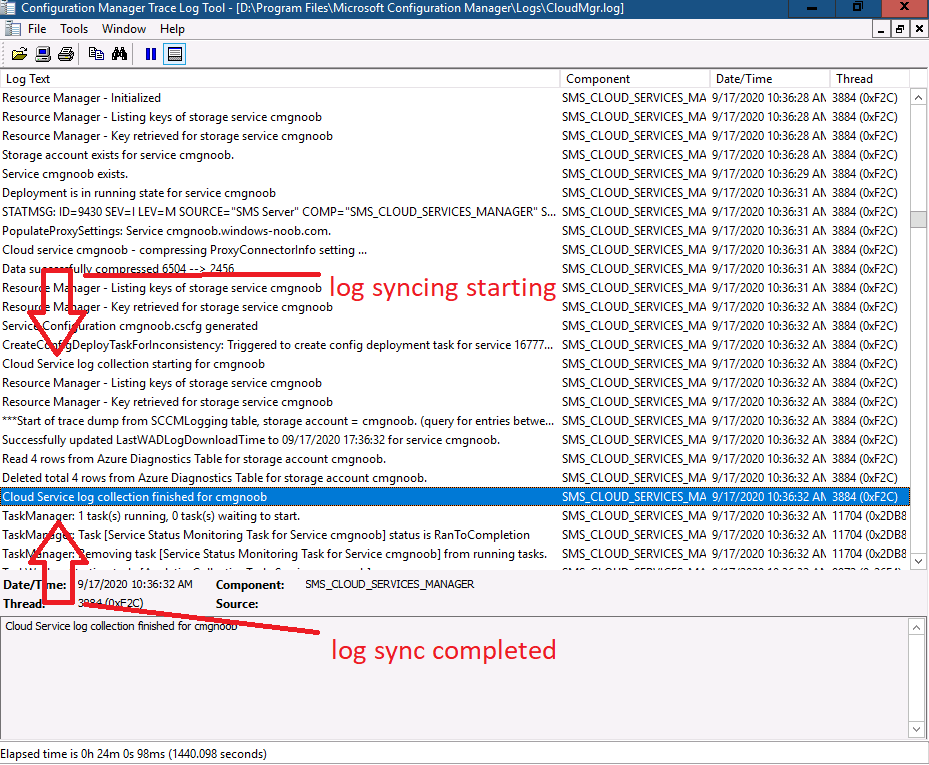This screenshot has width=929, height=765.
Task: Open Find with the binoculars icon
Action: click(x=120, y=55)
